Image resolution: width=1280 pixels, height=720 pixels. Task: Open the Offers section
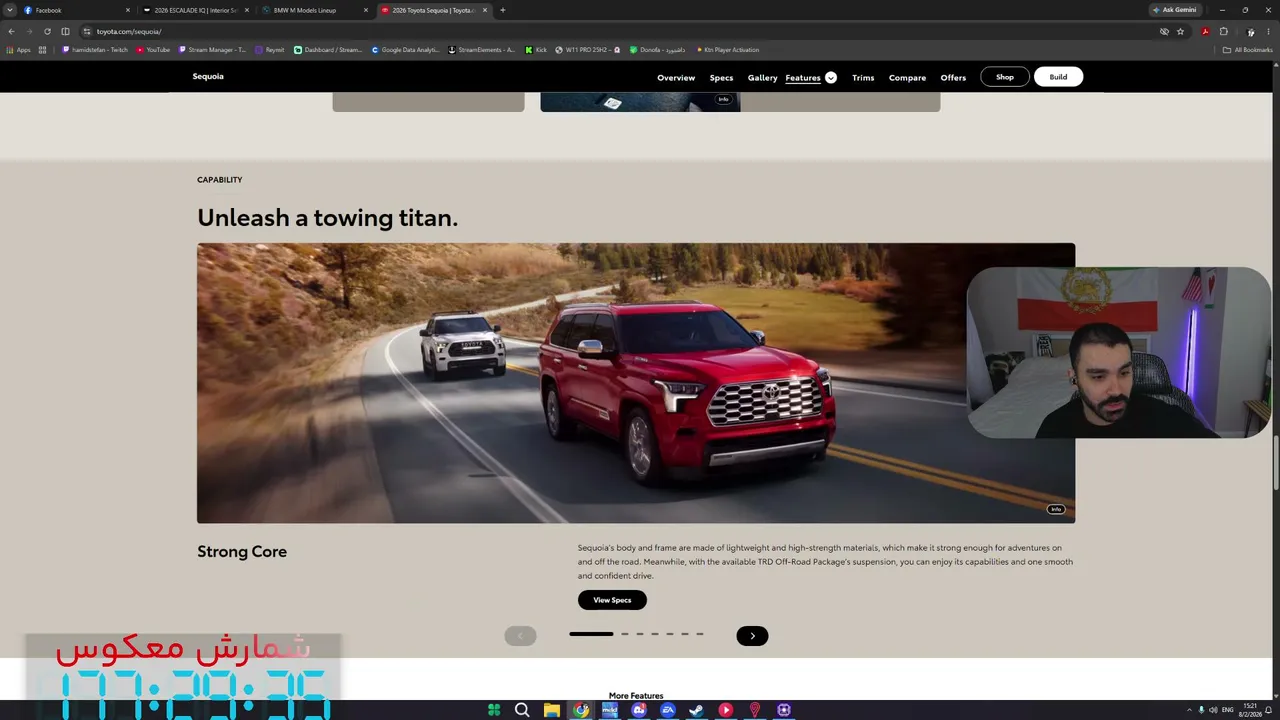[953, 77]
